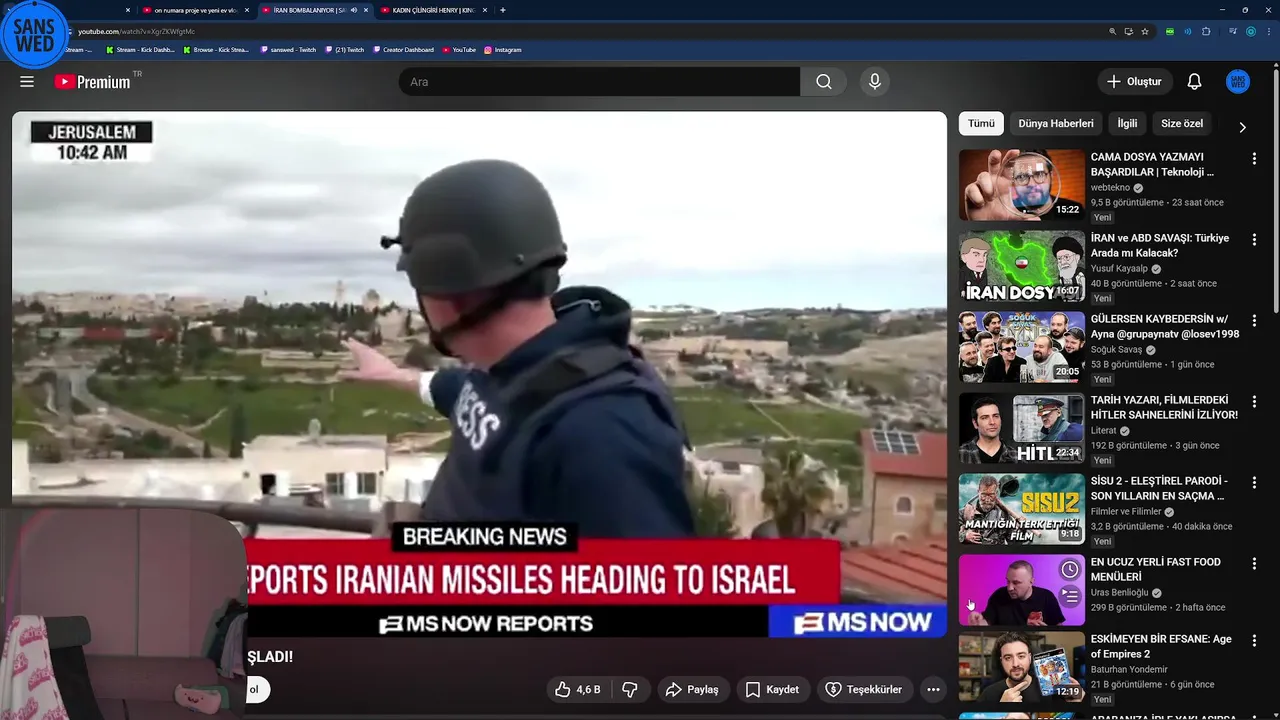Open the YouTube bookmark
The image size is (1280, 720).
click(459, 50)
